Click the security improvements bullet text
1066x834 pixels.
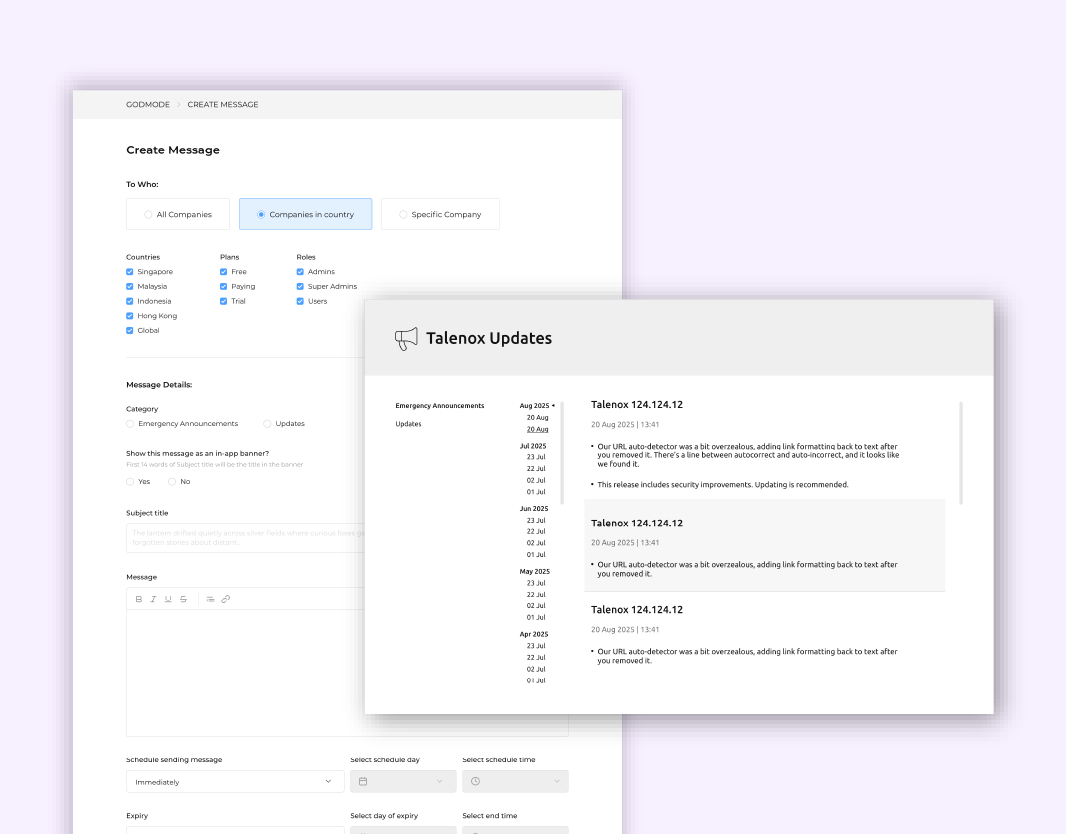pos(723,485)
